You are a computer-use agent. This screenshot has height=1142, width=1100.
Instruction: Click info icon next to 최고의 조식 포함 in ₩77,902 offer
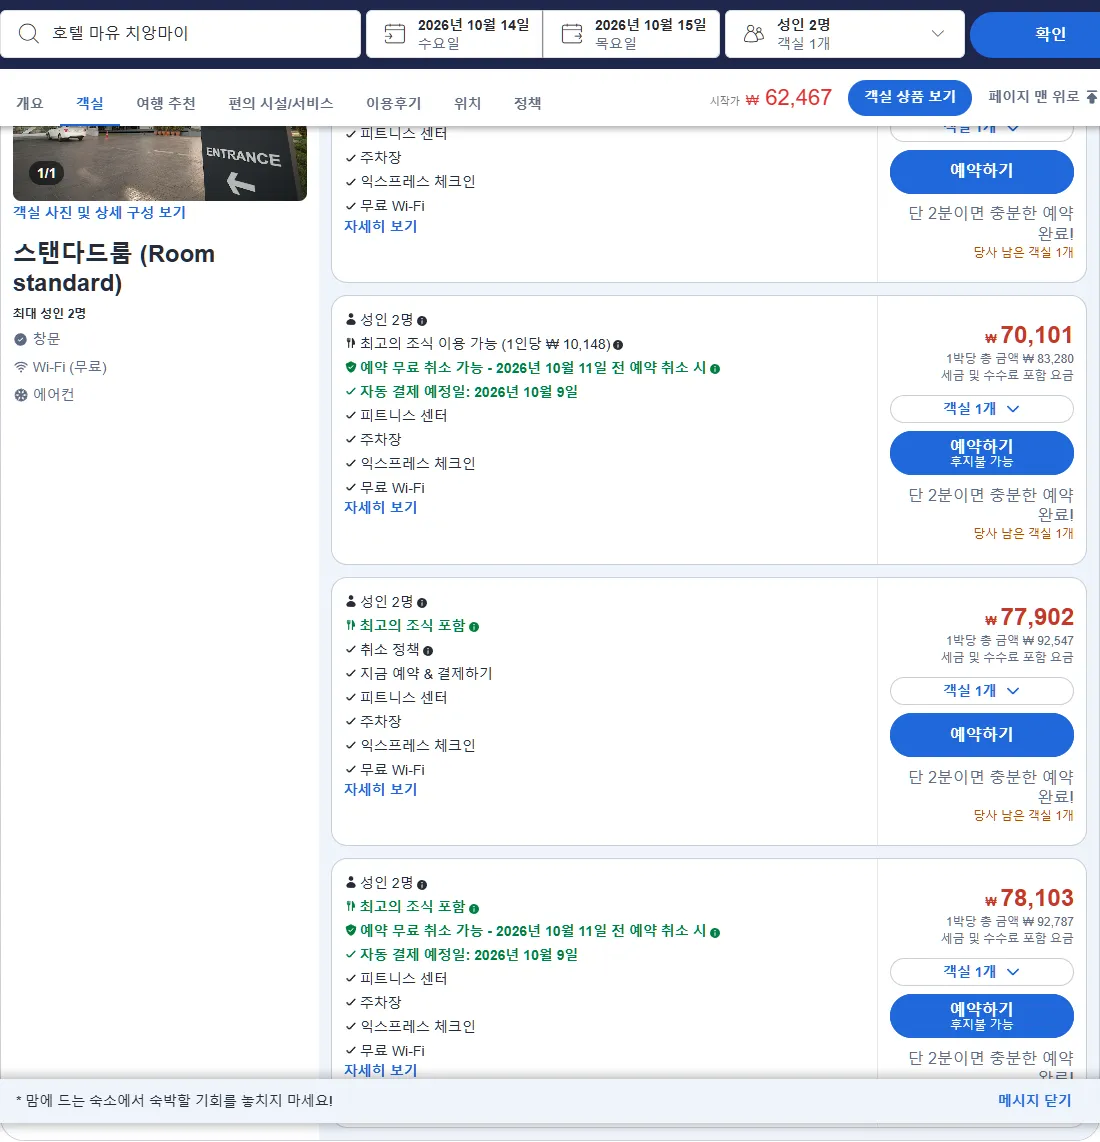(x=474, y=626)
